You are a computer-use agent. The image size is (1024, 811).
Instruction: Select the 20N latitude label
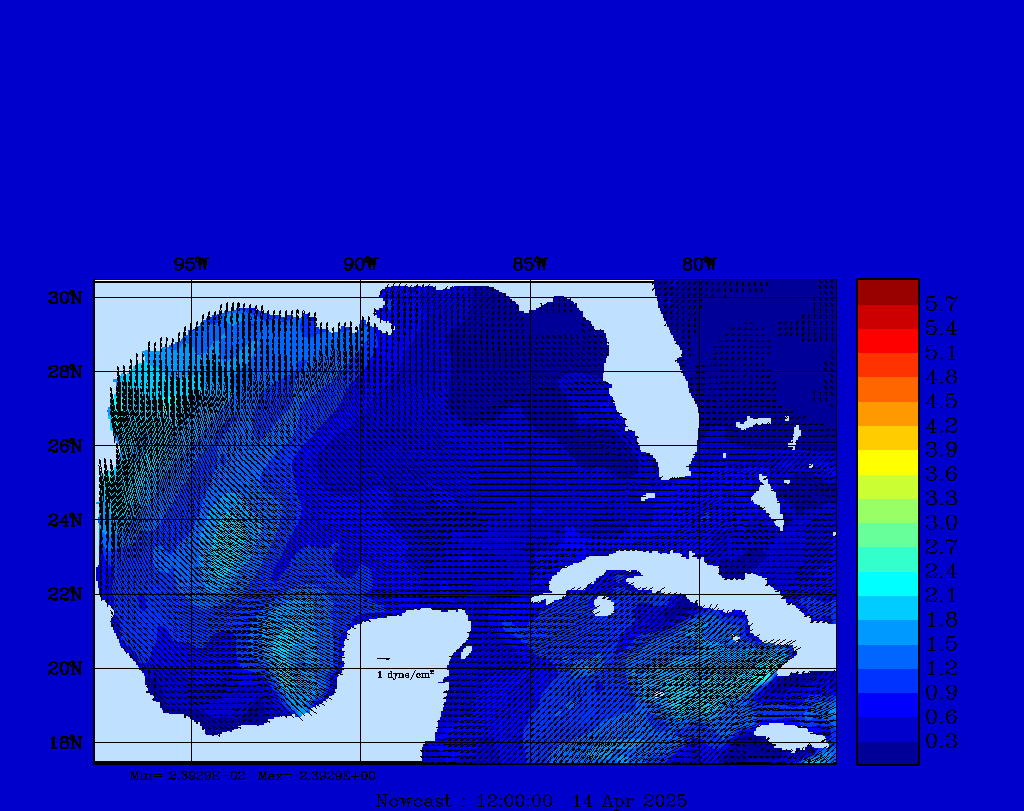pyautogui.click(x=65, y=669)
